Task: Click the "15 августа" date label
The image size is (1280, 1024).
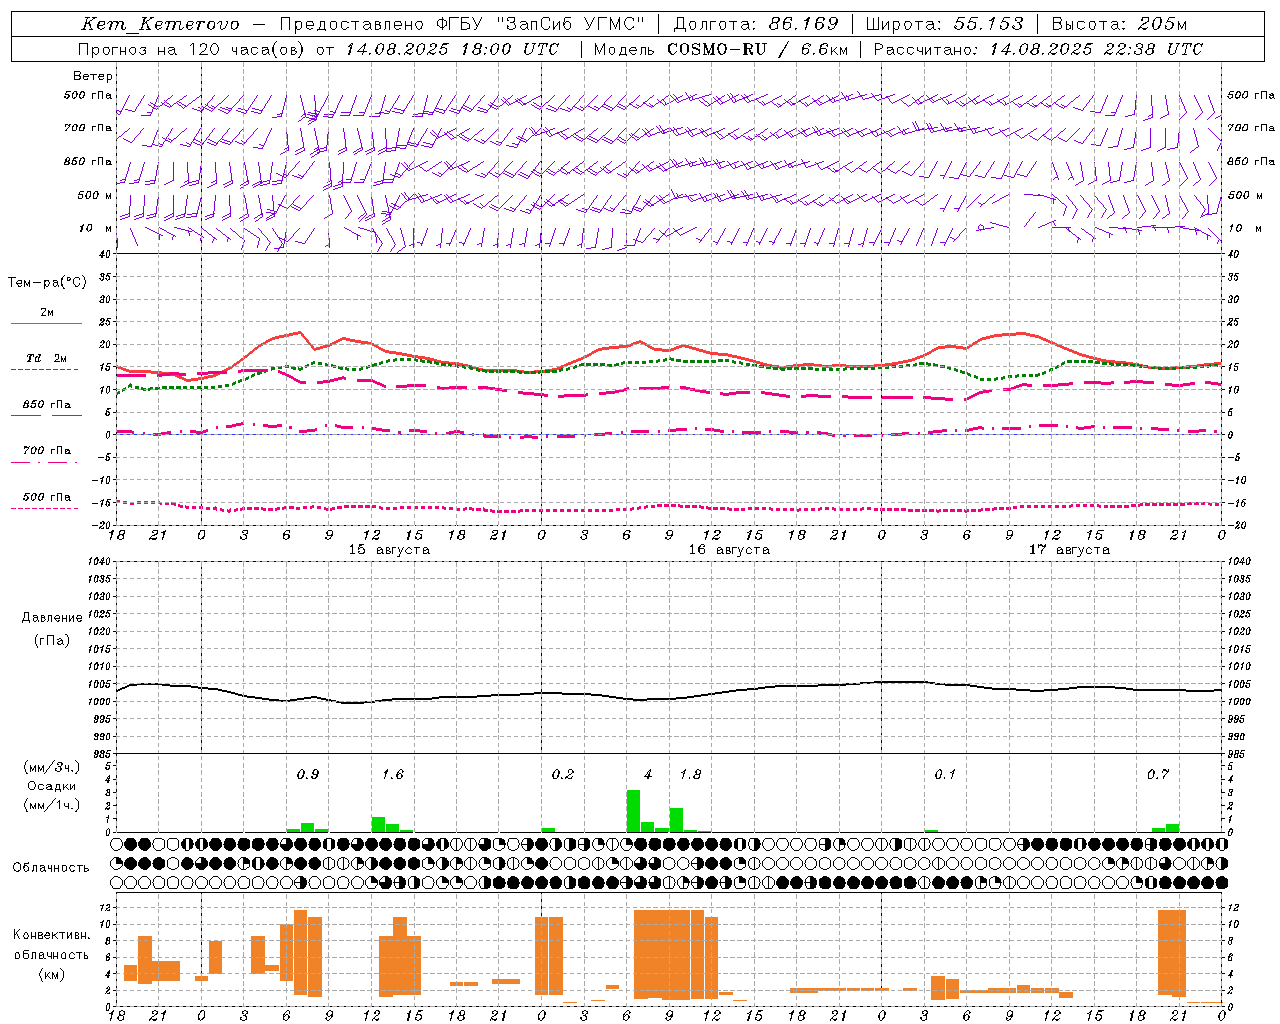Action: [x=389, y=550]
